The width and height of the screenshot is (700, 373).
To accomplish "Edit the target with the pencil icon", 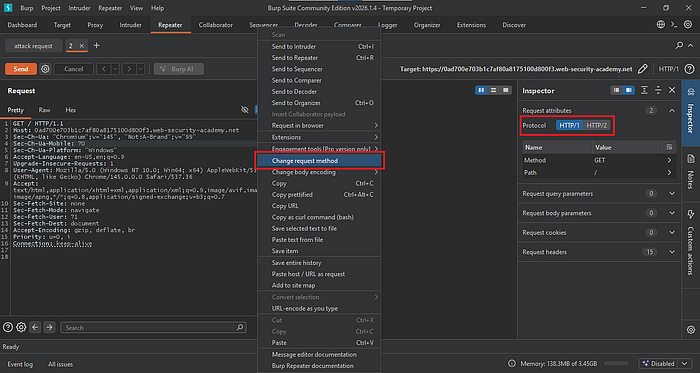I will pyautogui.click(x=642, y=69).
